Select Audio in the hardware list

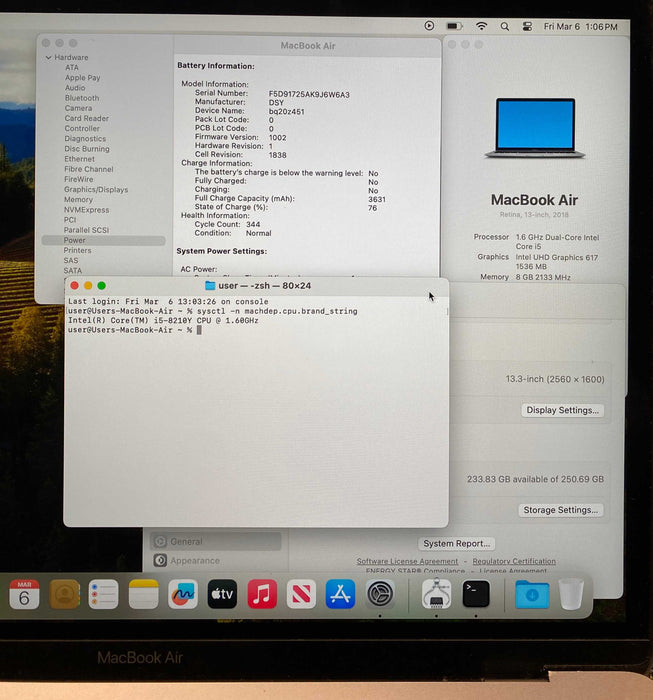75,88
